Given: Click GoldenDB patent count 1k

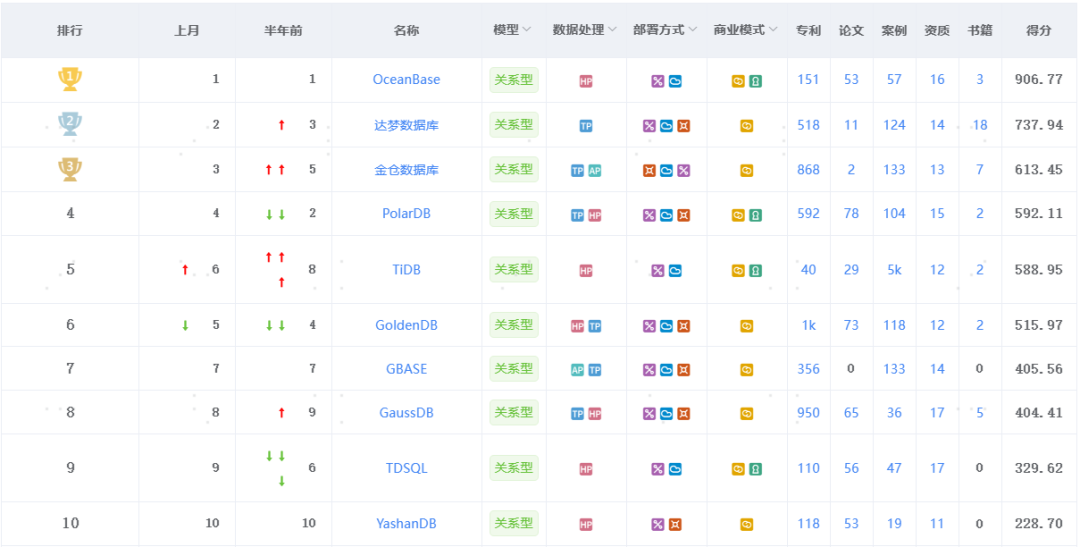Looking at the screenshot, I should coord(808,324).
